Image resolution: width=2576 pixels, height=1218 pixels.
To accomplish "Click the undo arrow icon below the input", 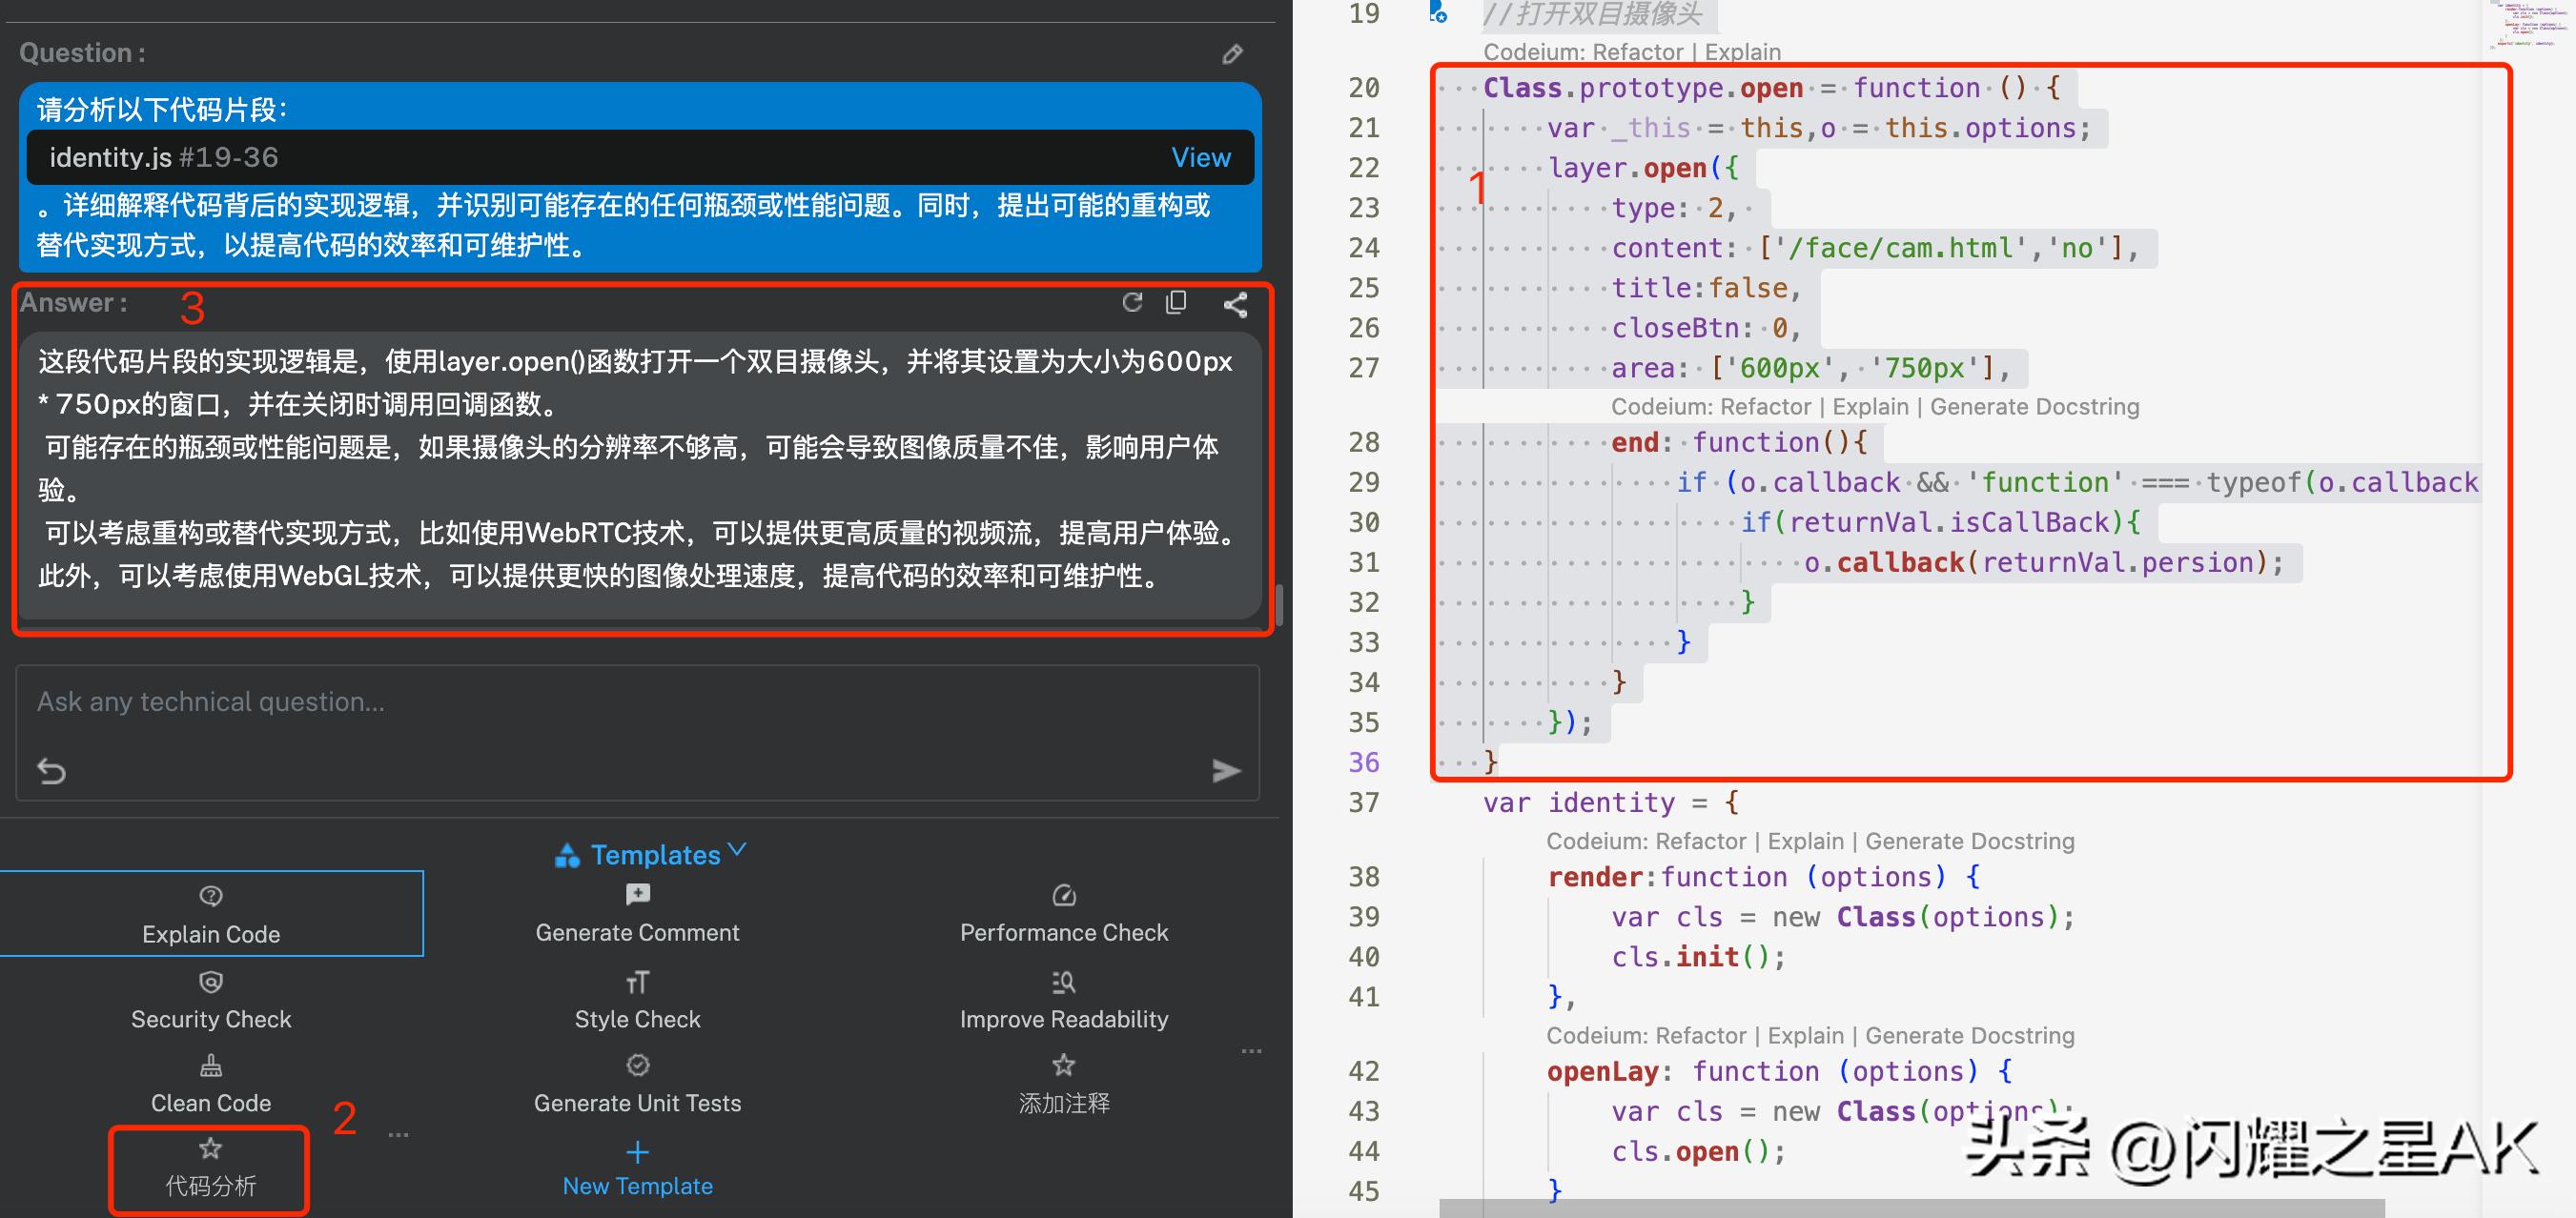I will click(x=52, y=771).
